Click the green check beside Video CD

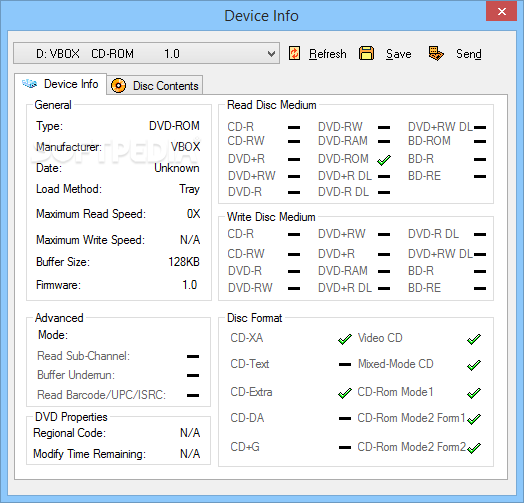point(474,339)
